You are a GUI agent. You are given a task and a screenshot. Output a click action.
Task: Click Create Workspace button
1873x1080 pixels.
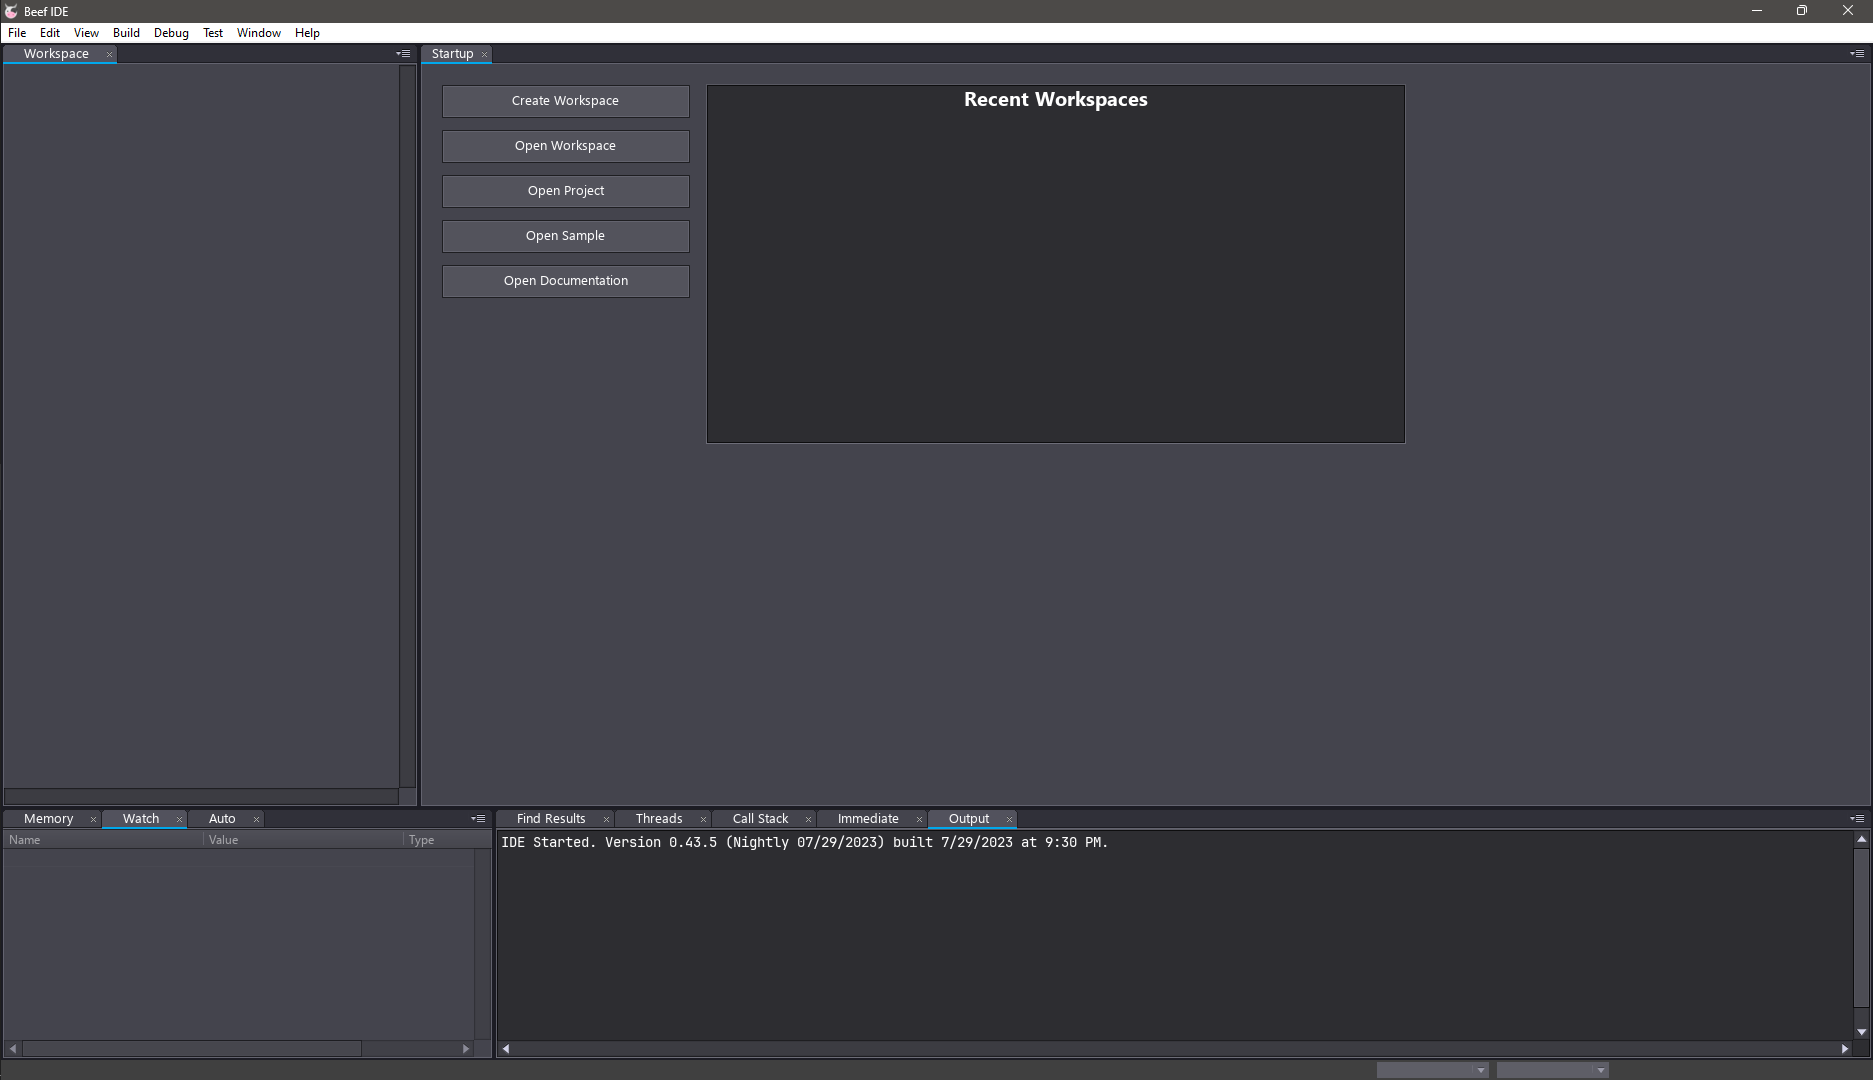pyautogui.click(x=566, y=101)
